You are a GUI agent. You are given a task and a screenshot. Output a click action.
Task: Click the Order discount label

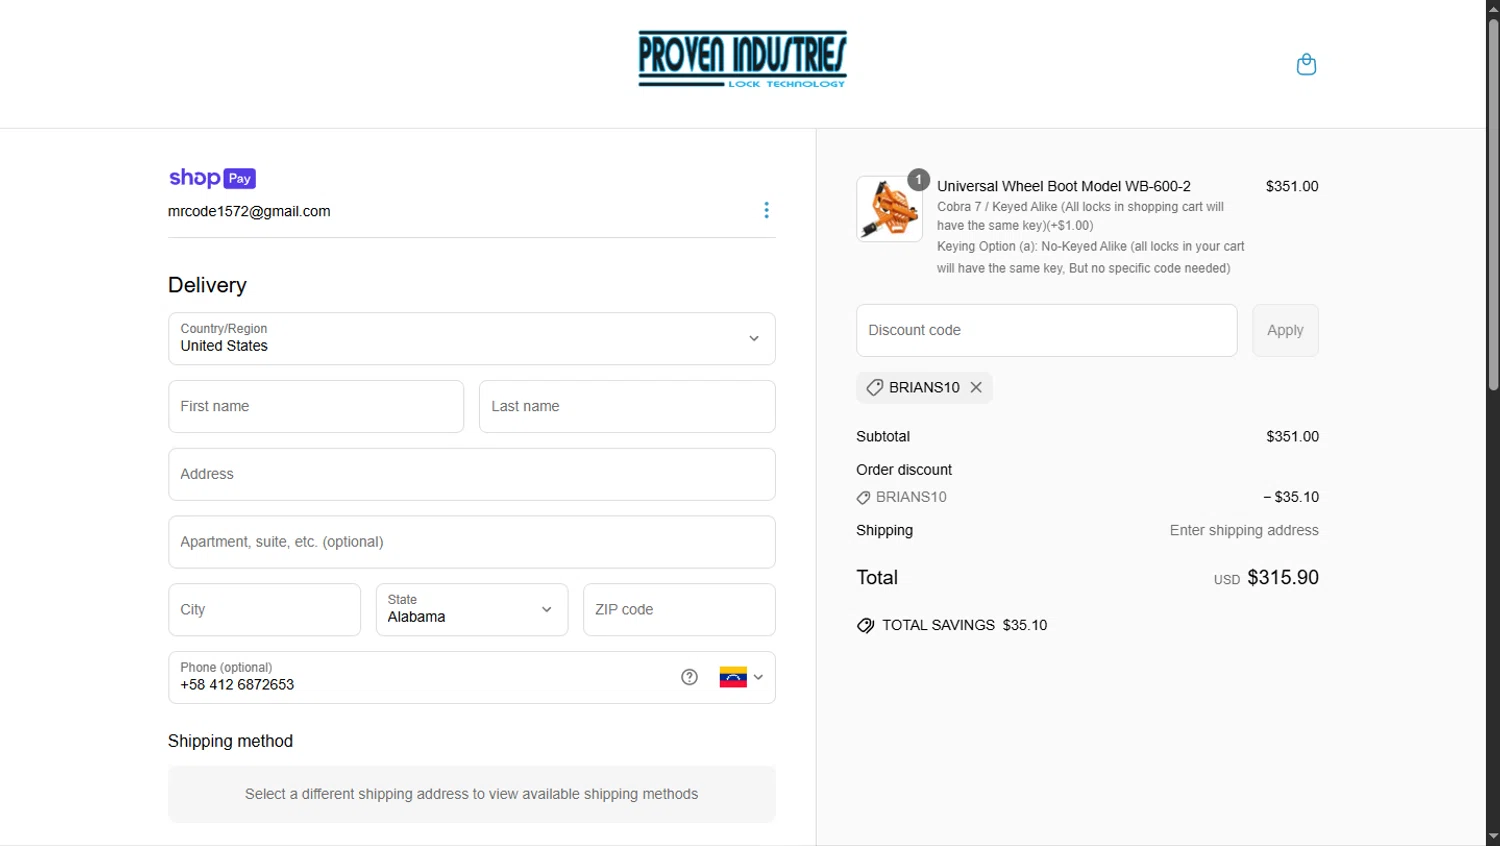[904, 470]
